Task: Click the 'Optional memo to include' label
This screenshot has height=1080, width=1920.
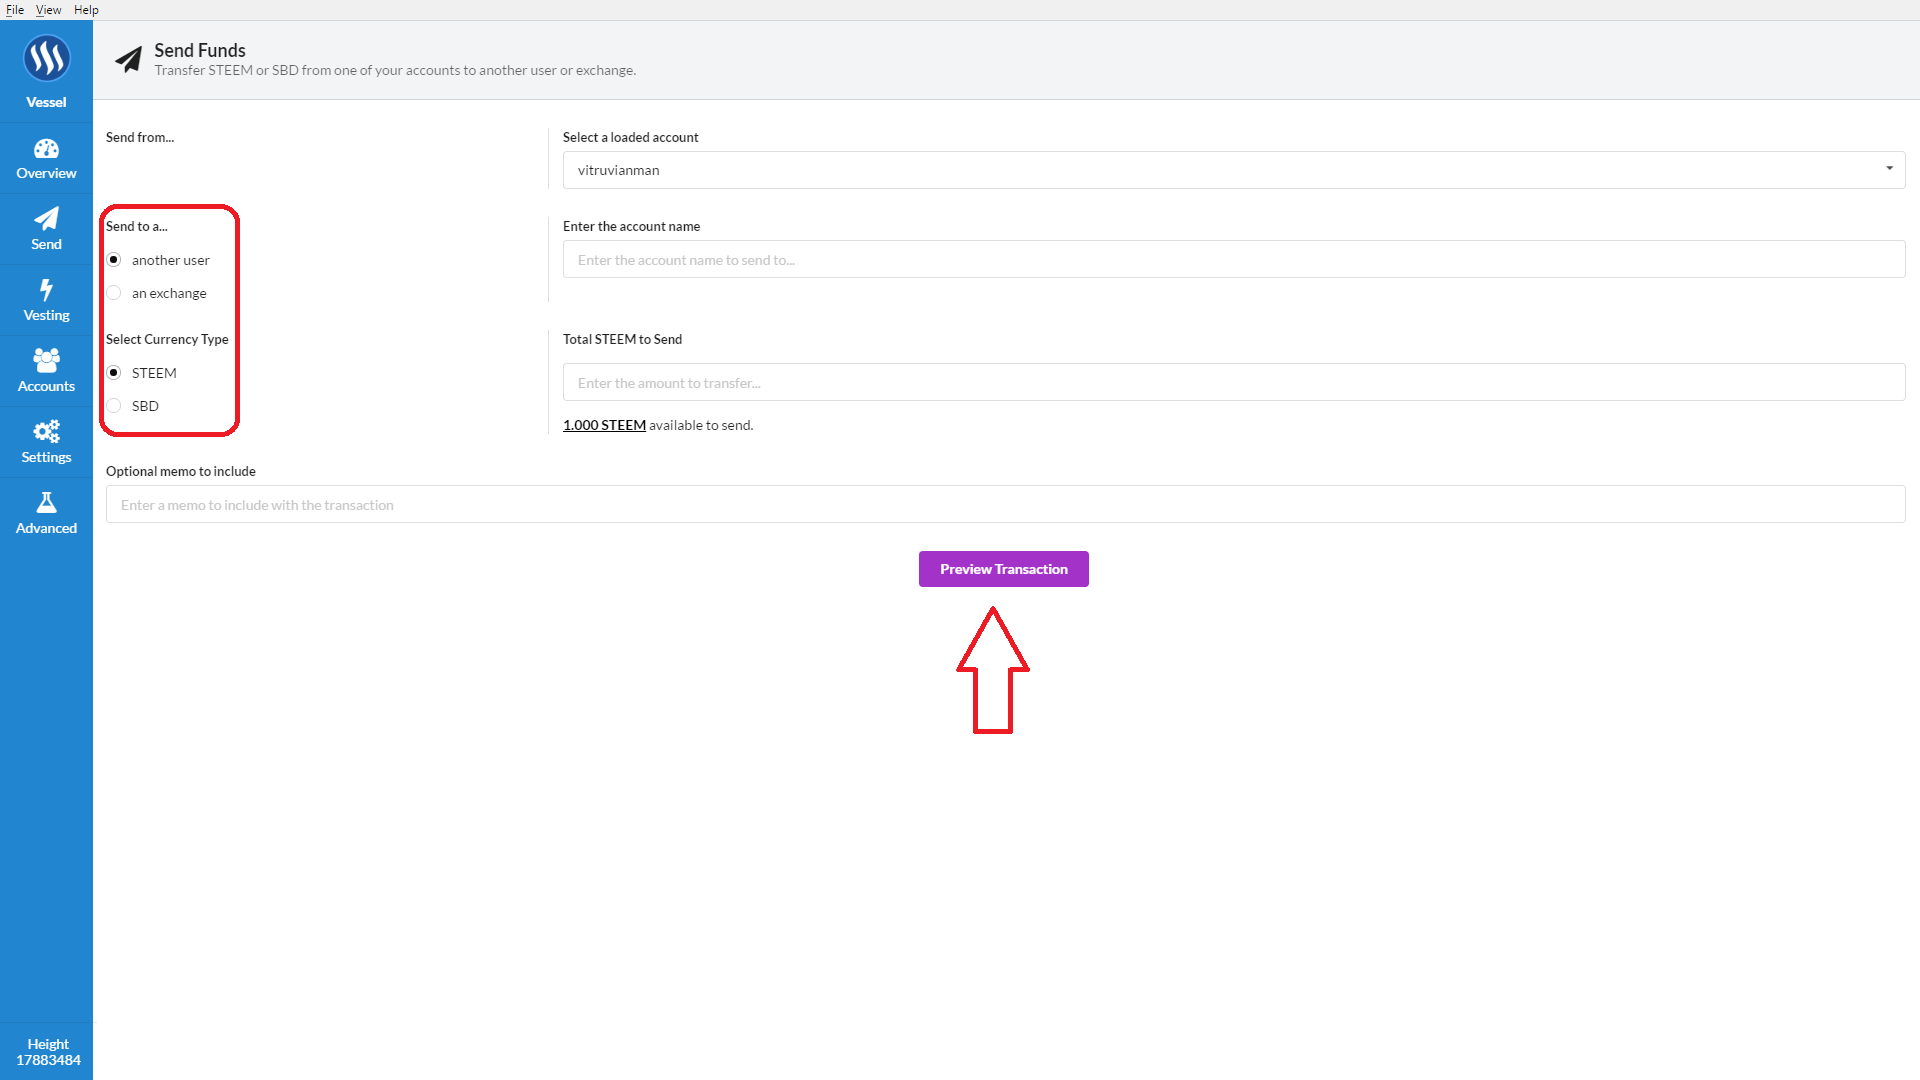Action: (x=181, y=471)
